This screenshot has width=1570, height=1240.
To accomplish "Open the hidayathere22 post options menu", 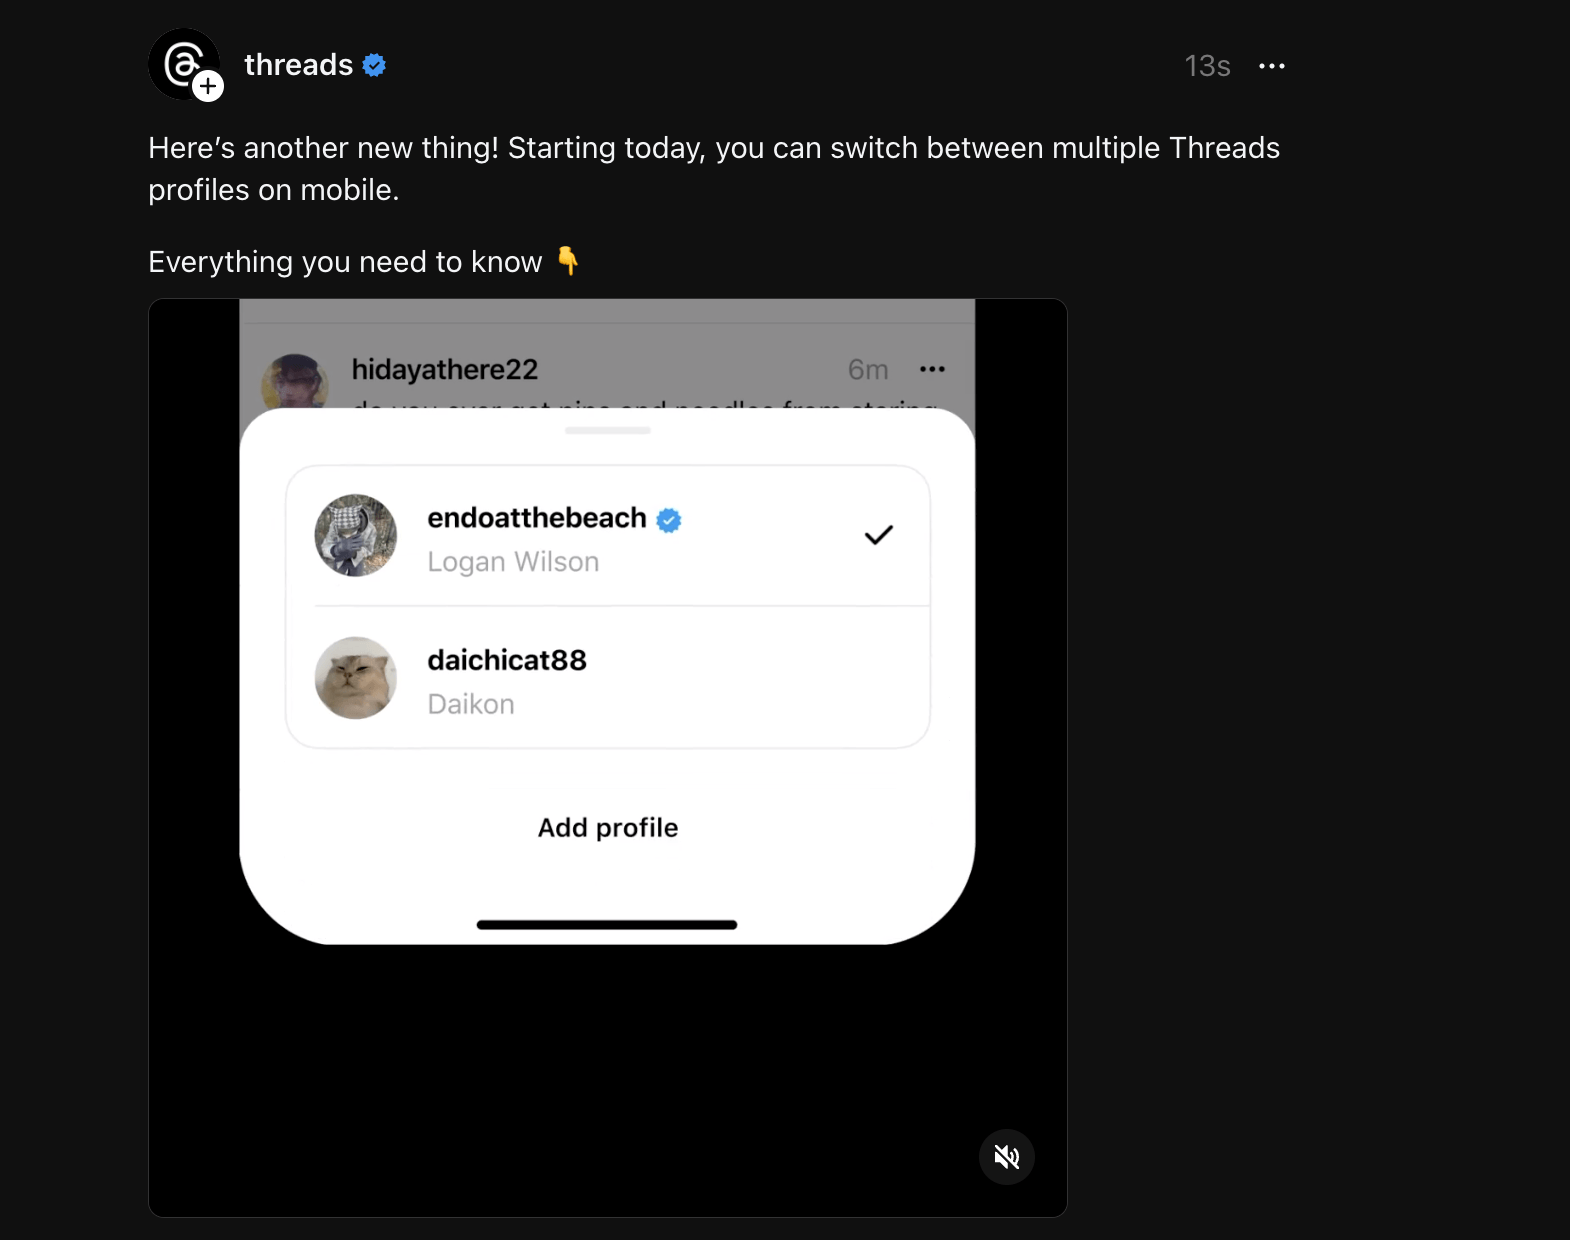I will (x=932, y=369).
